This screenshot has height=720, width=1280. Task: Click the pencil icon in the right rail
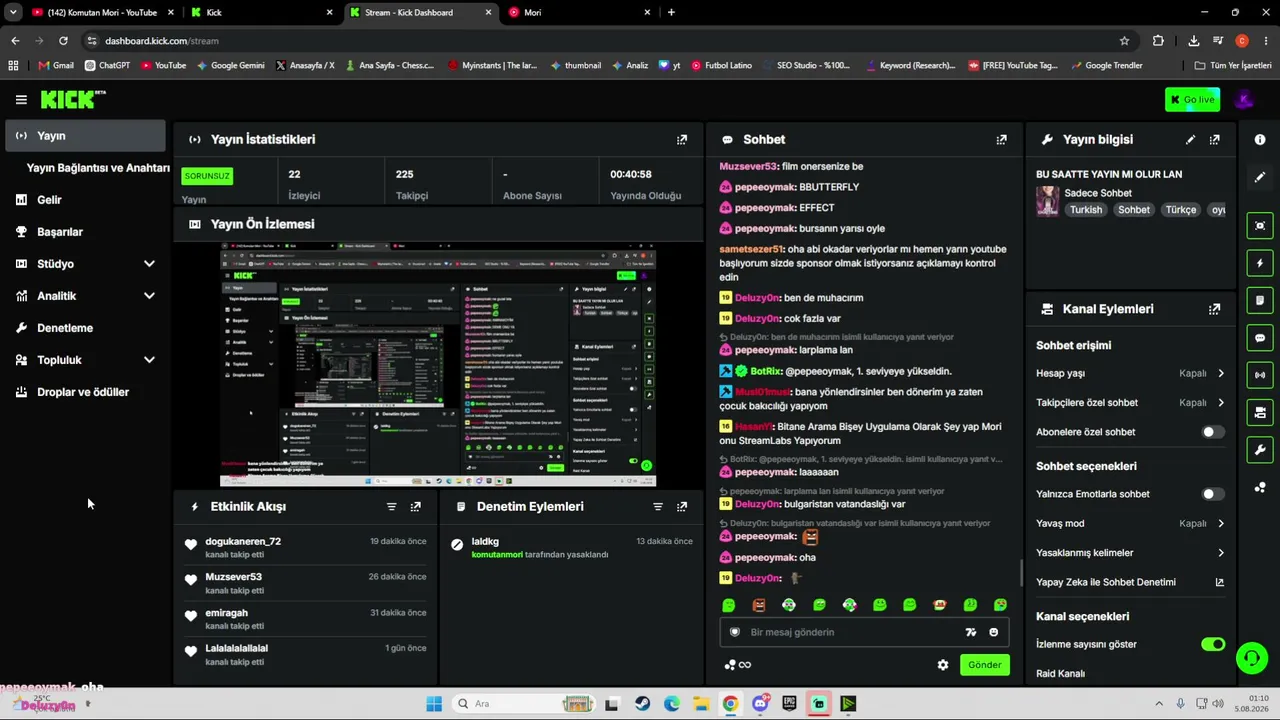point(1260,177)
